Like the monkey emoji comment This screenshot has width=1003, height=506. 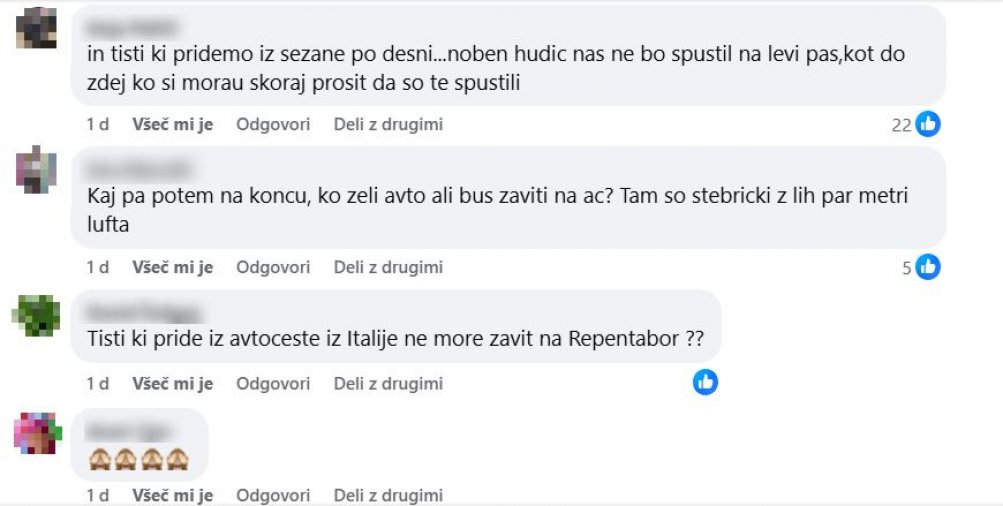[x=172, y=496]
